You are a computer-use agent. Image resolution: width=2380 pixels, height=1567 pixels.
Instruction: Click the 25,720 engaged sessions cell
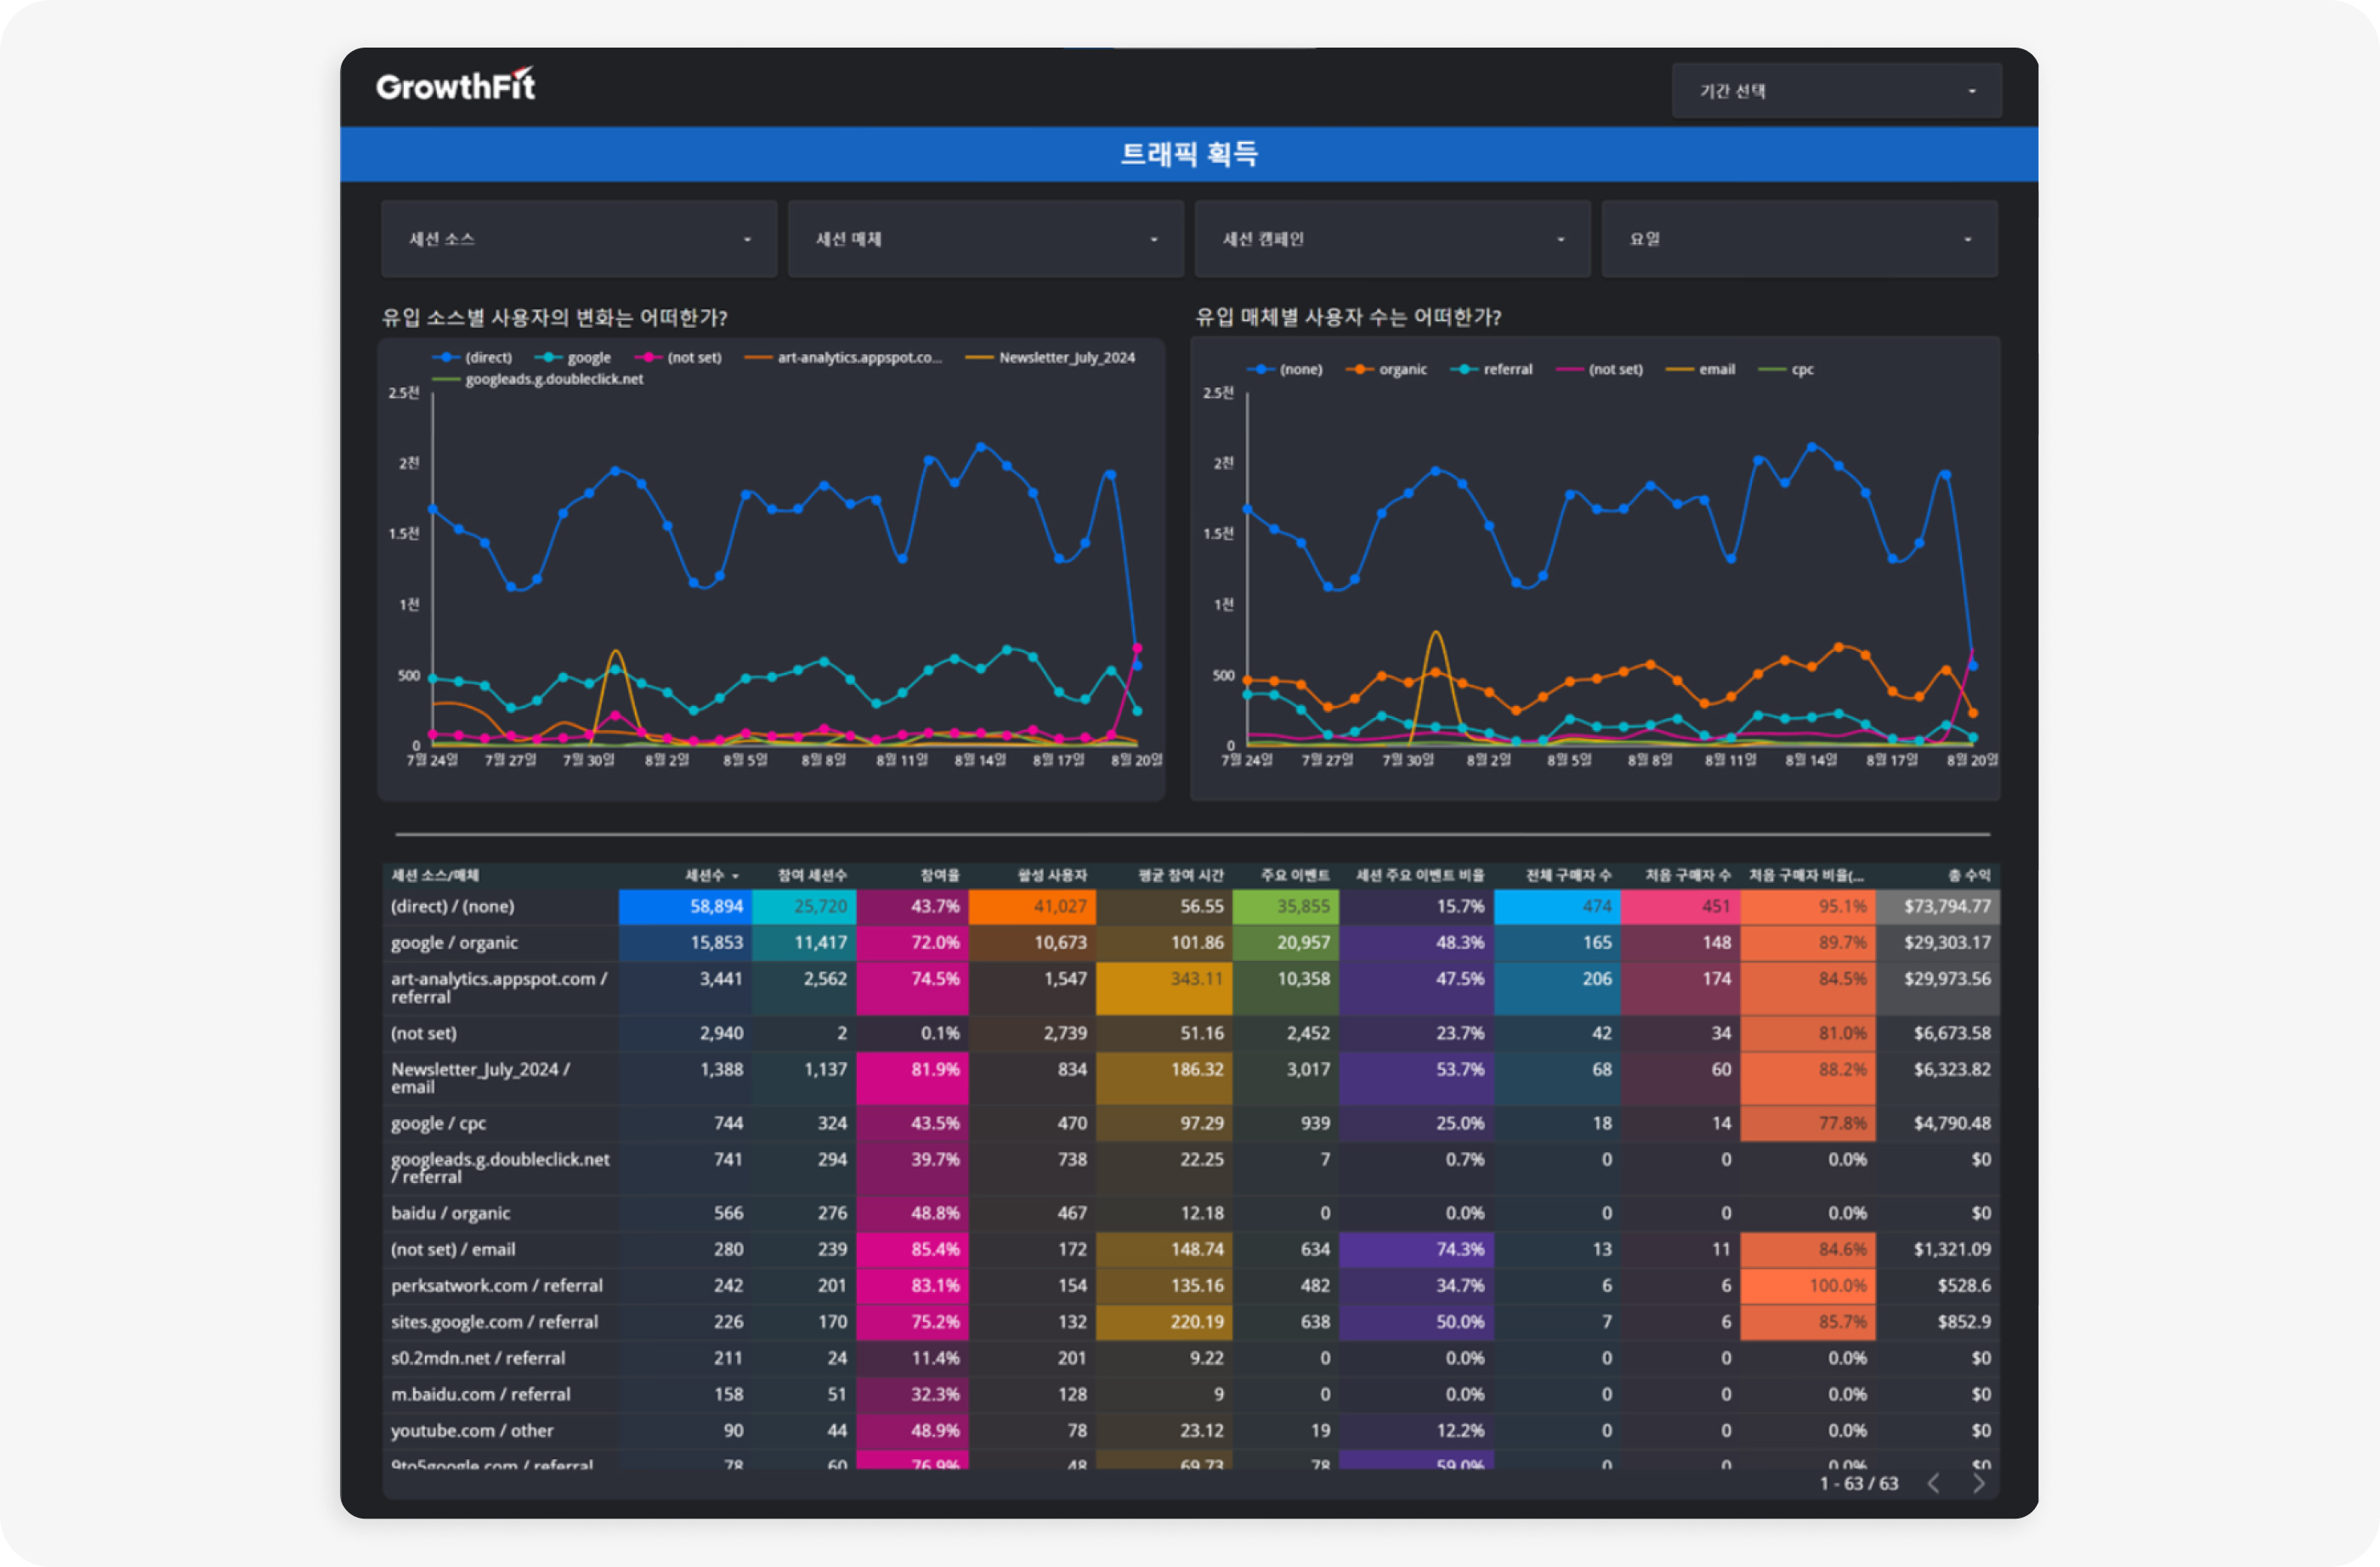tap(804, 906)
